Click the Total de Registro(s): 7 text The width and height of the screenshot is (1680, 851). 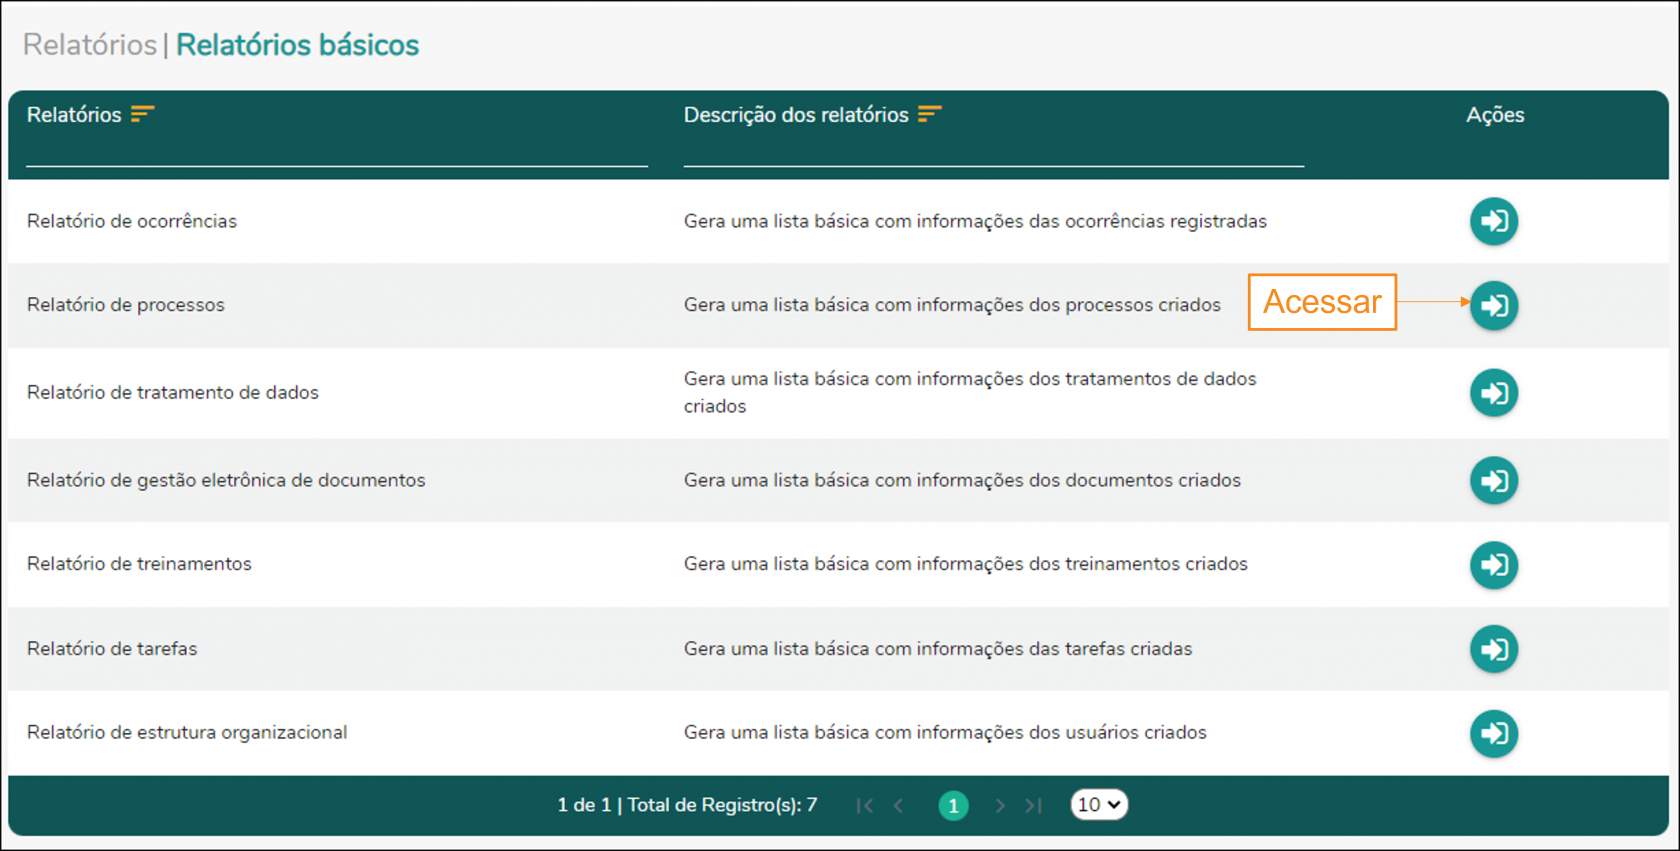click(722, 805)
